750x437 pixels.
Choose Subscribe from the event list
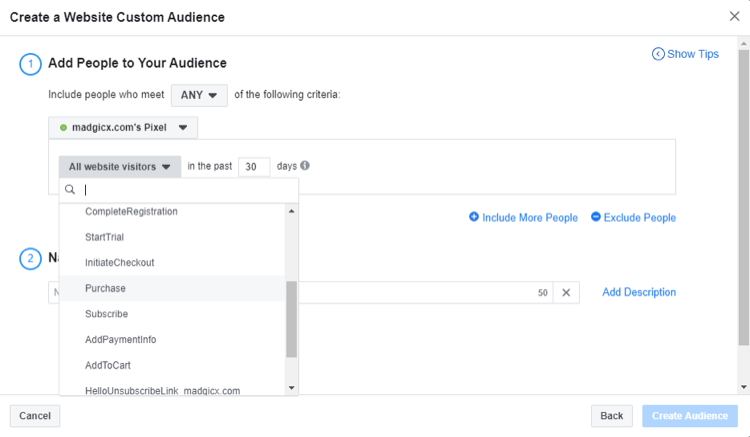[107, 314]
